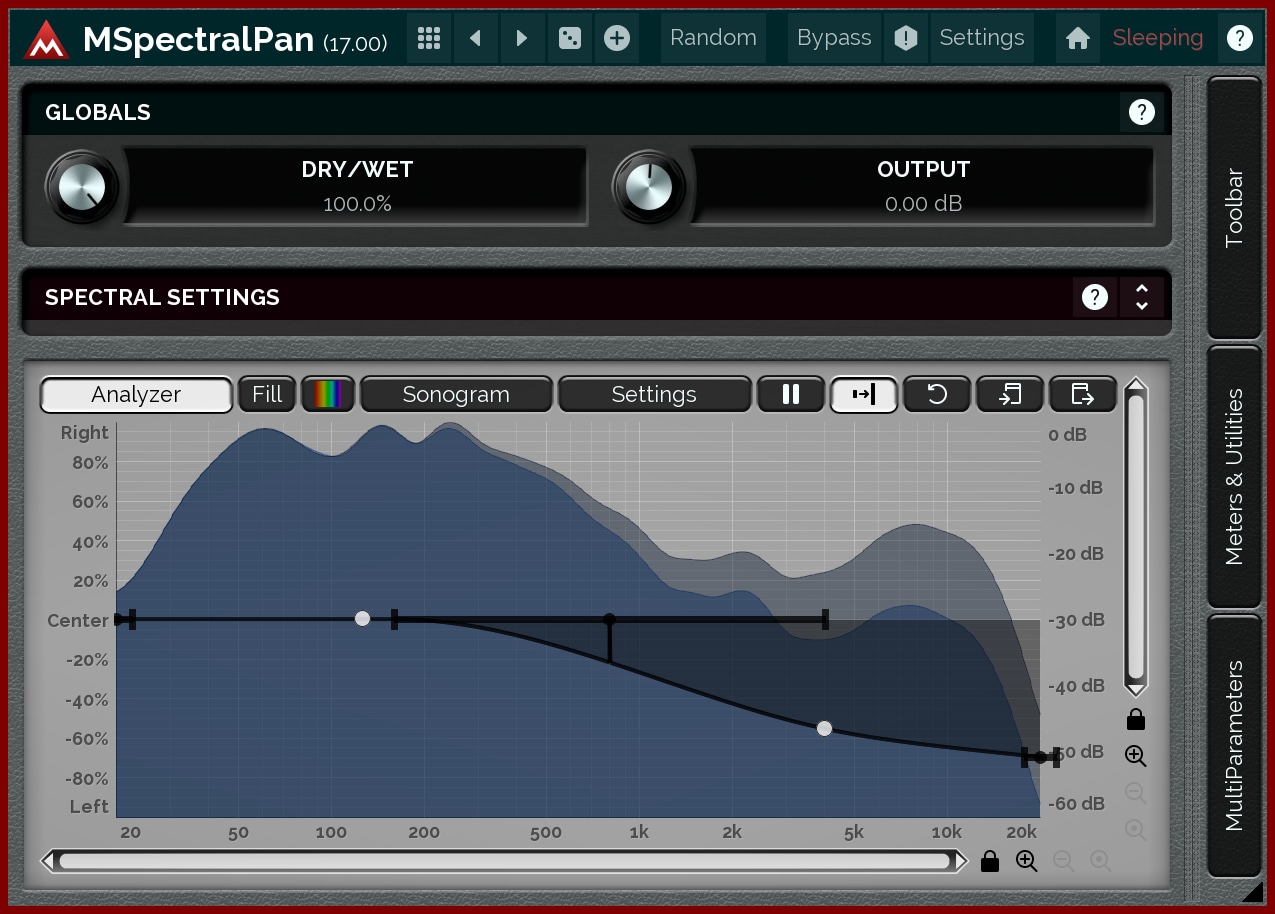
Task: Click the dice randomize preset icon
Action: tap(569, 38)
